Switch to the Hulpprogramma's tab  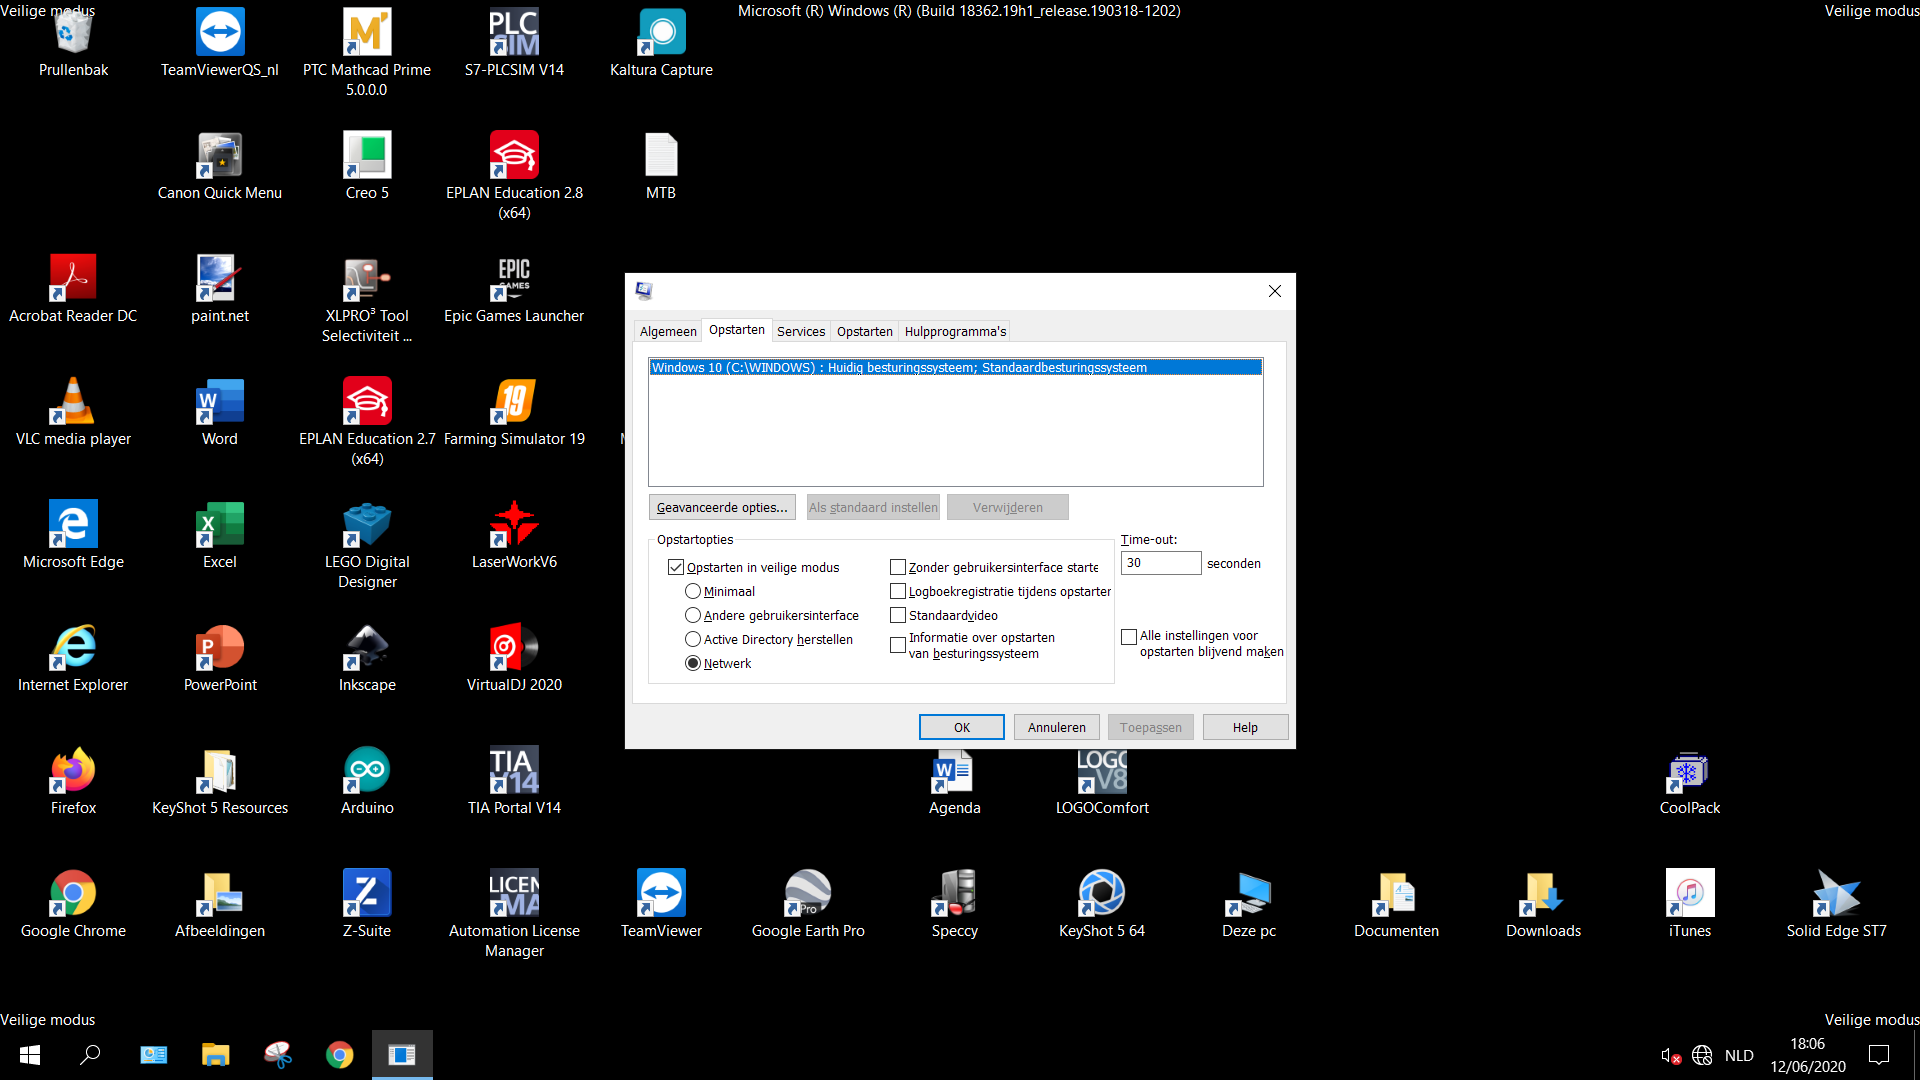point(955,331)
